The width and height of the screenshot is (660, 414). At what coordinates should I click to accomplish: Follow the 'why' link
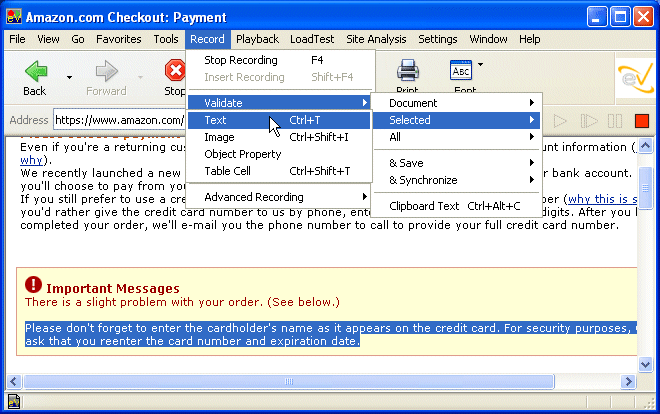pos(31,160)
